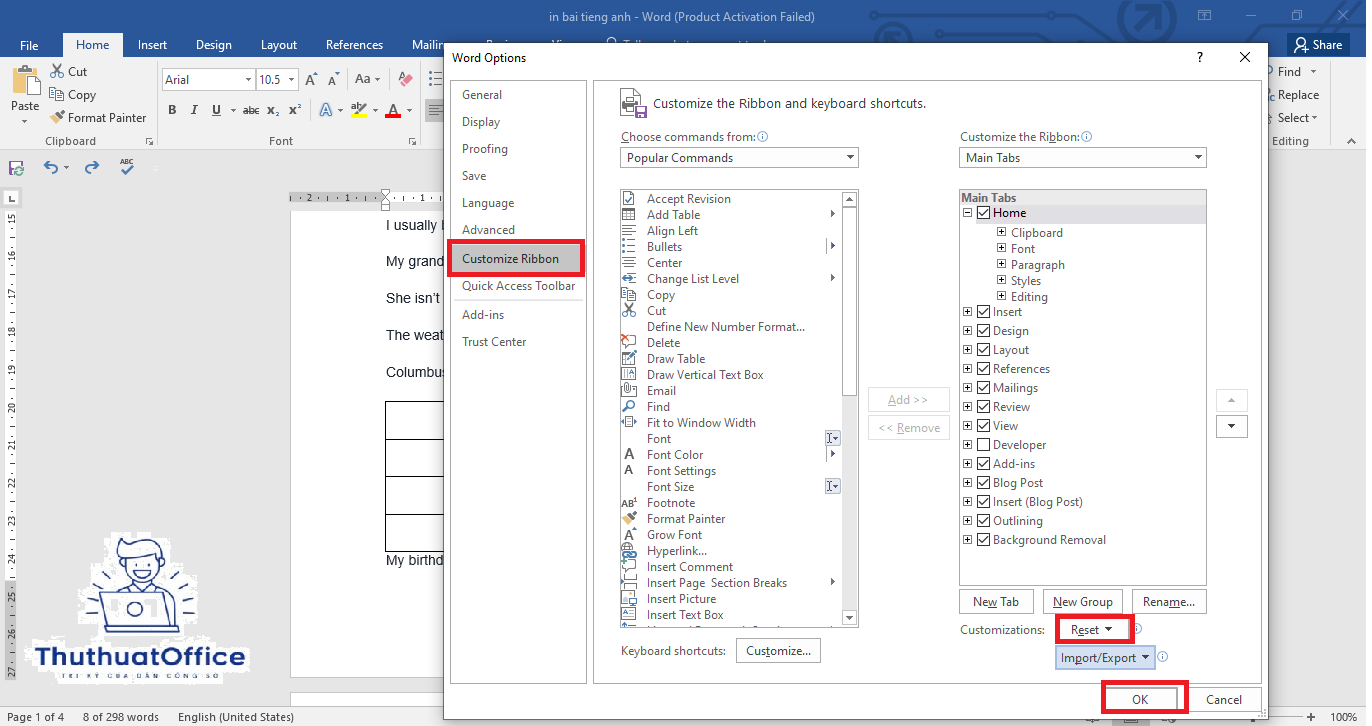Click the Shrink Font icon in ribbon

tap(333, 79)
